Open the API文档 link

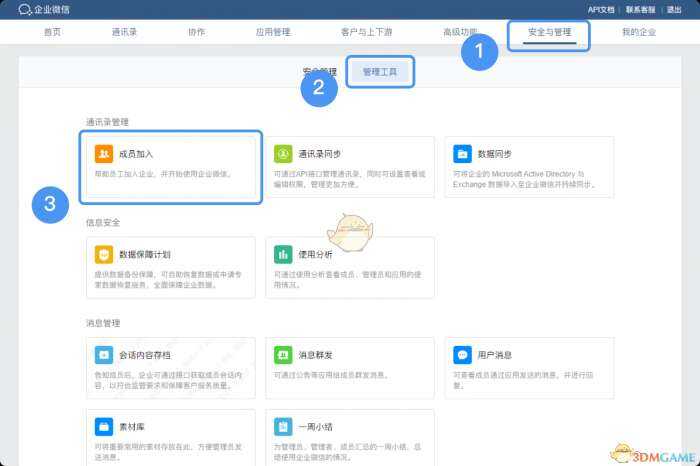pos(601,10)
